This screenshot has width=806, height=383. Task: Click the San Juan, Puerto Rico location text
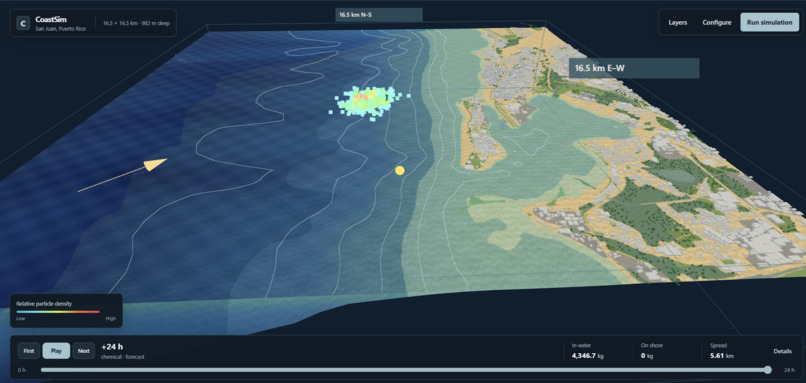(x=61, y=29)
